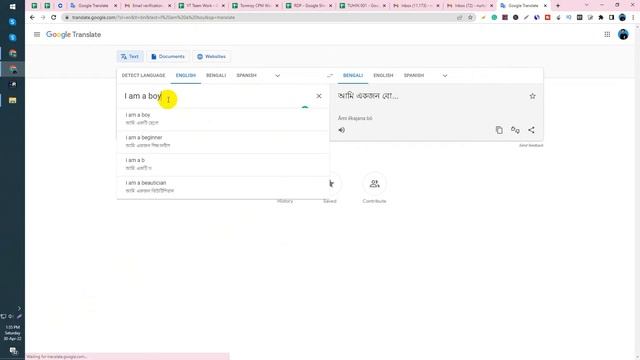640x360 pixels.
Task: Go forward in the browser
Action: [43, 18]
